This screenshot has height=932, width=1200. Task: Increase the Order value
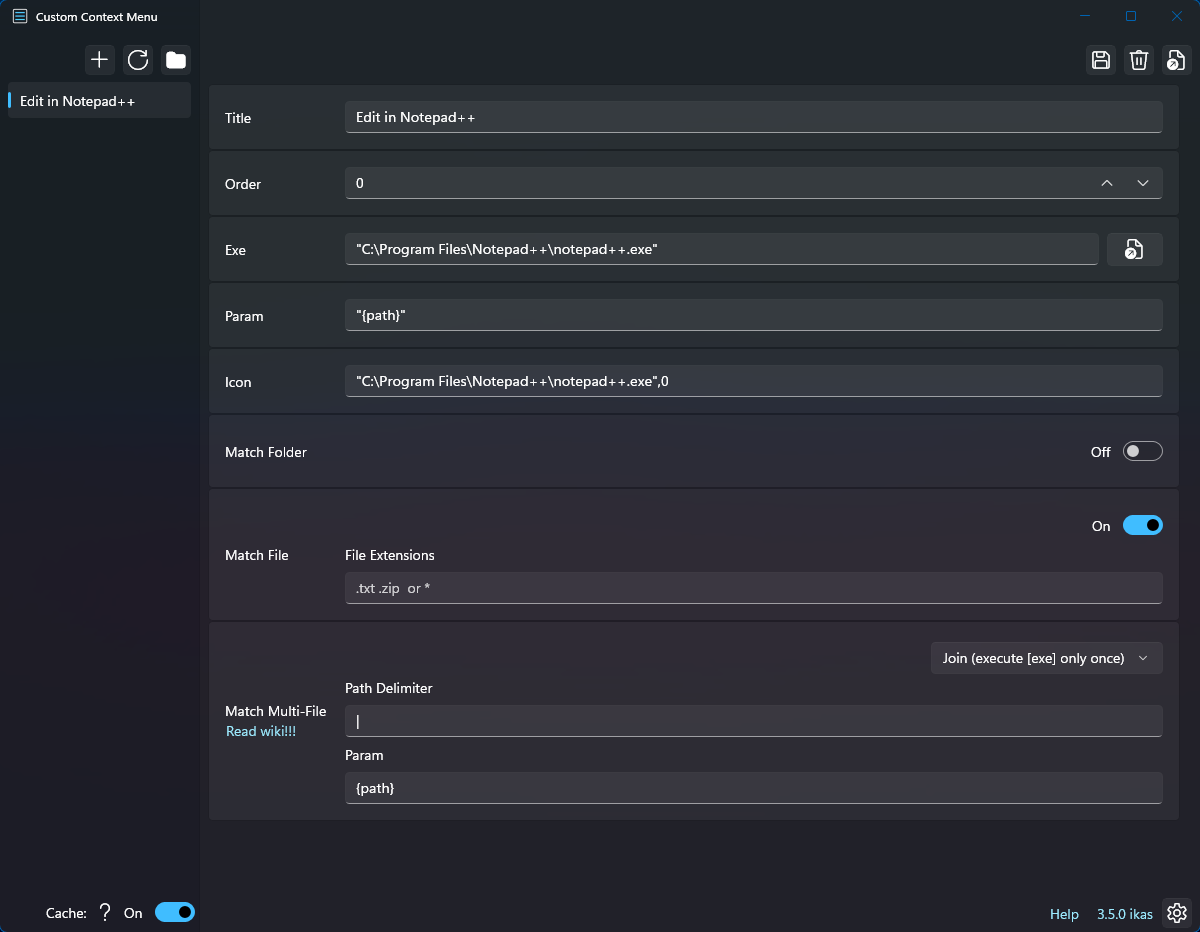point(1107,183)
